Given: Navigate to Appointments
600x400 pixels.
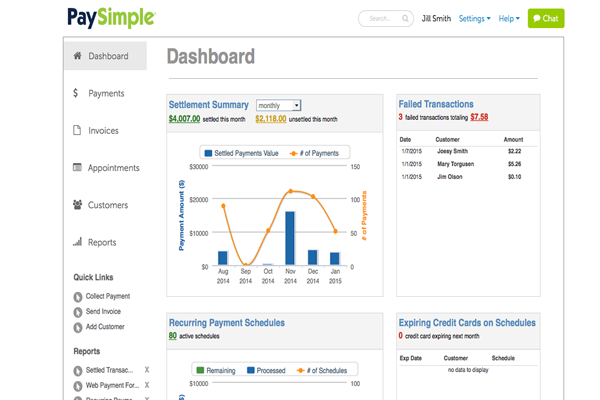Looking at the screenshot, I should click(x=114, y=168).
